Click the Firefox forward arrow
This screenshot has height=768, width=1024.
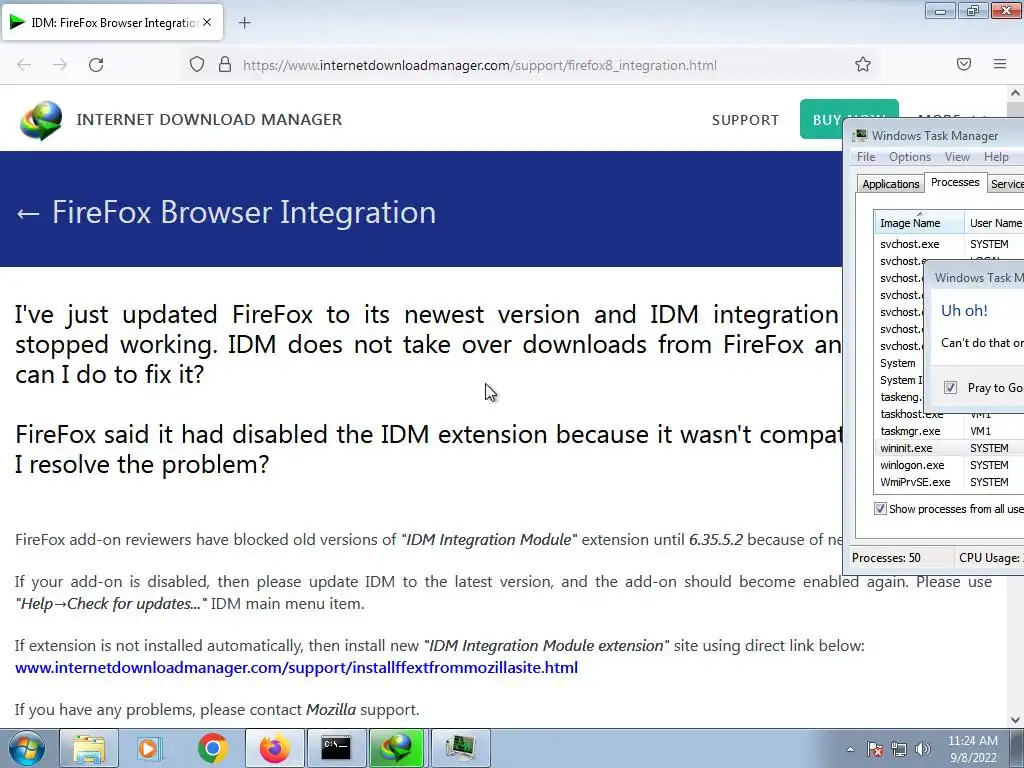click(60, 65)
